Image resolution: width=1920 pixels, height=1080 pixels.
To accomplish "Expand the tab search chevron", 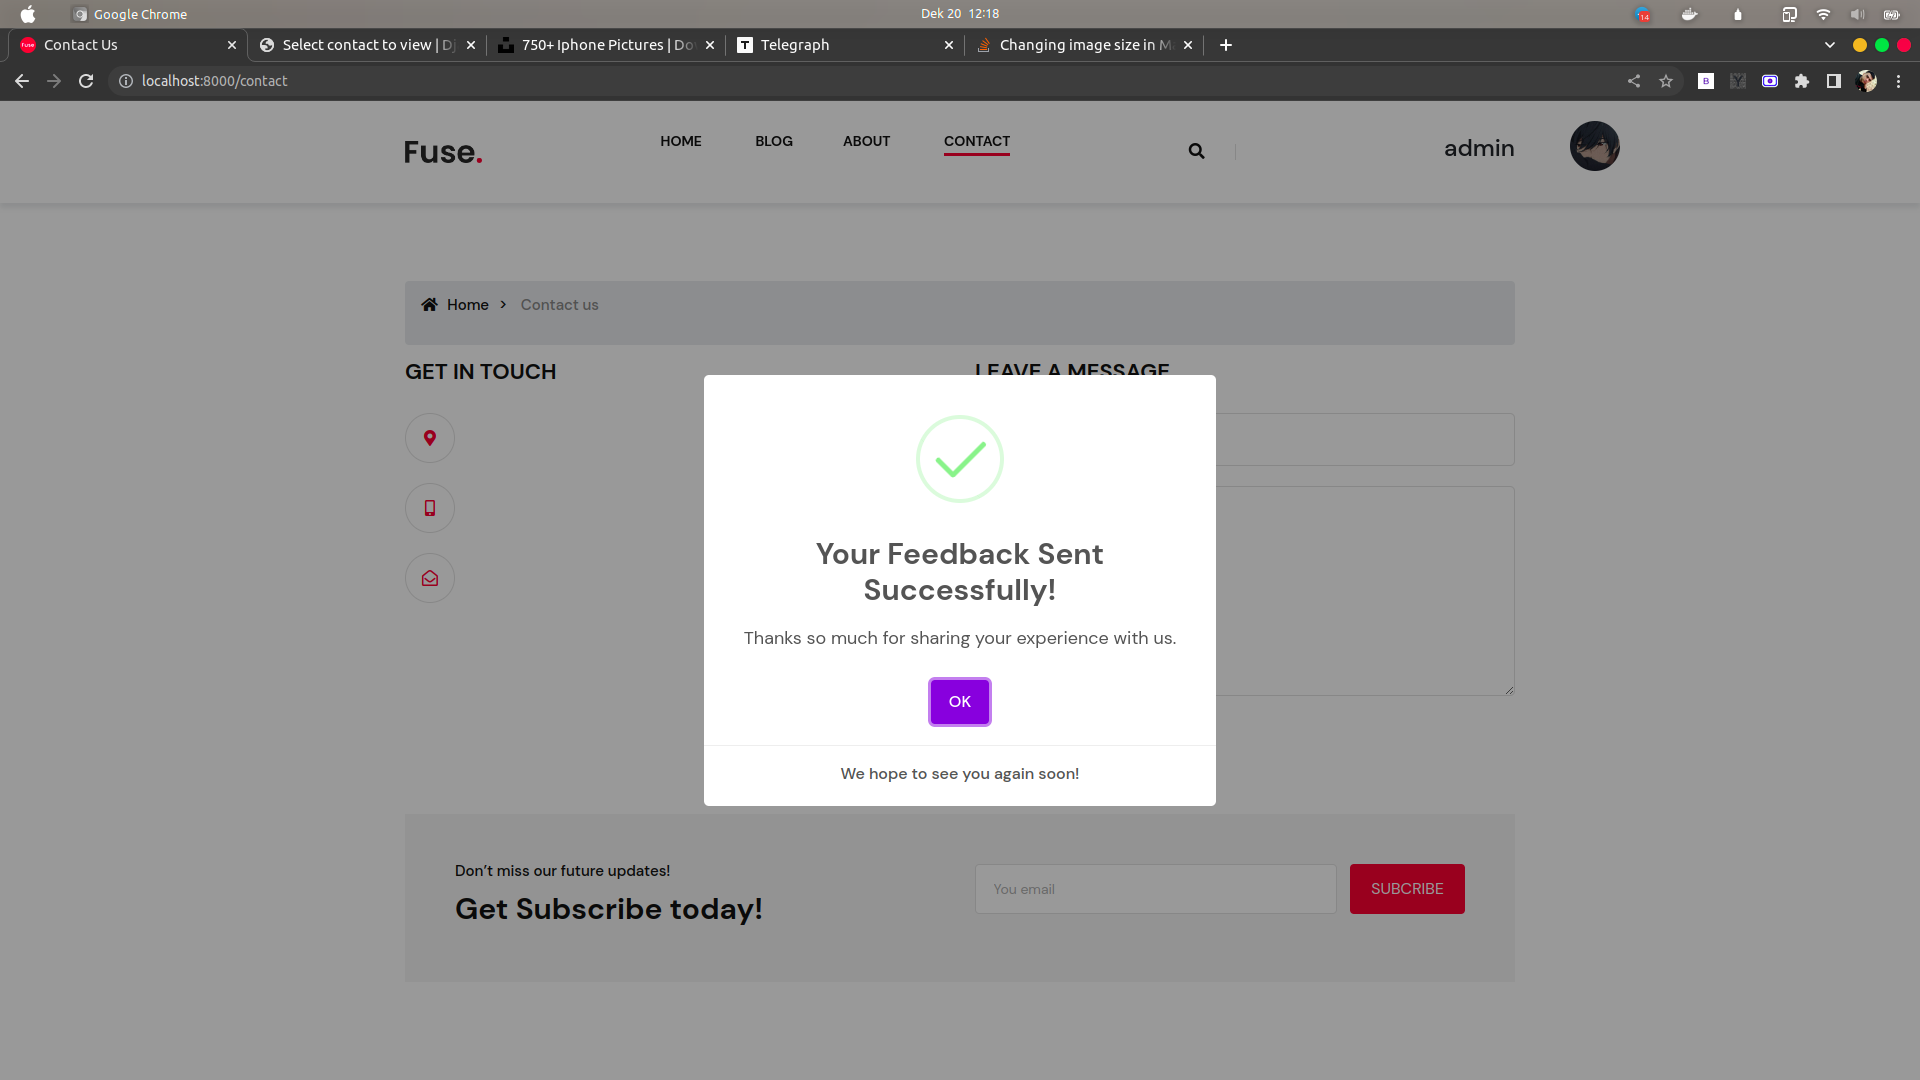I will click(x=1829, y=45).
